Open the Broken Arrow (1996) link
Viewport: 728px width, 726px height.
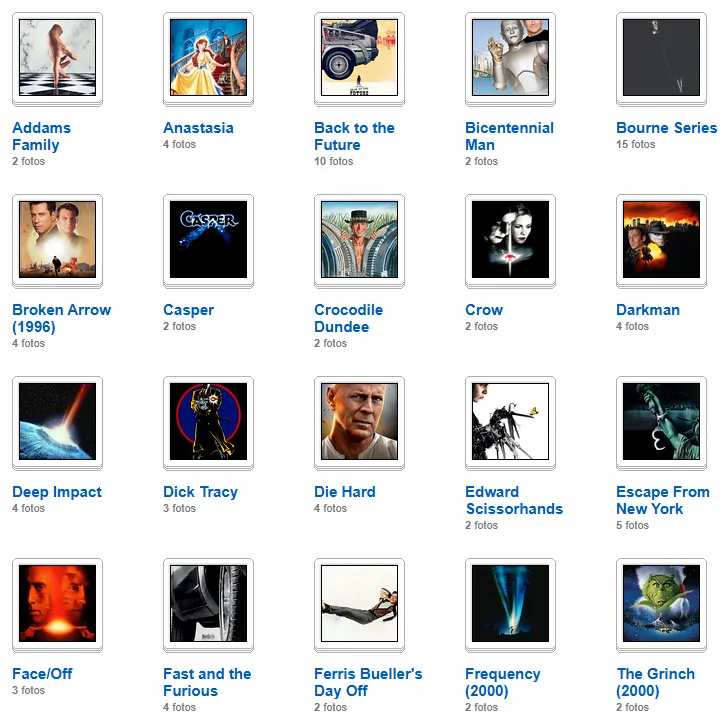(61, 318)
